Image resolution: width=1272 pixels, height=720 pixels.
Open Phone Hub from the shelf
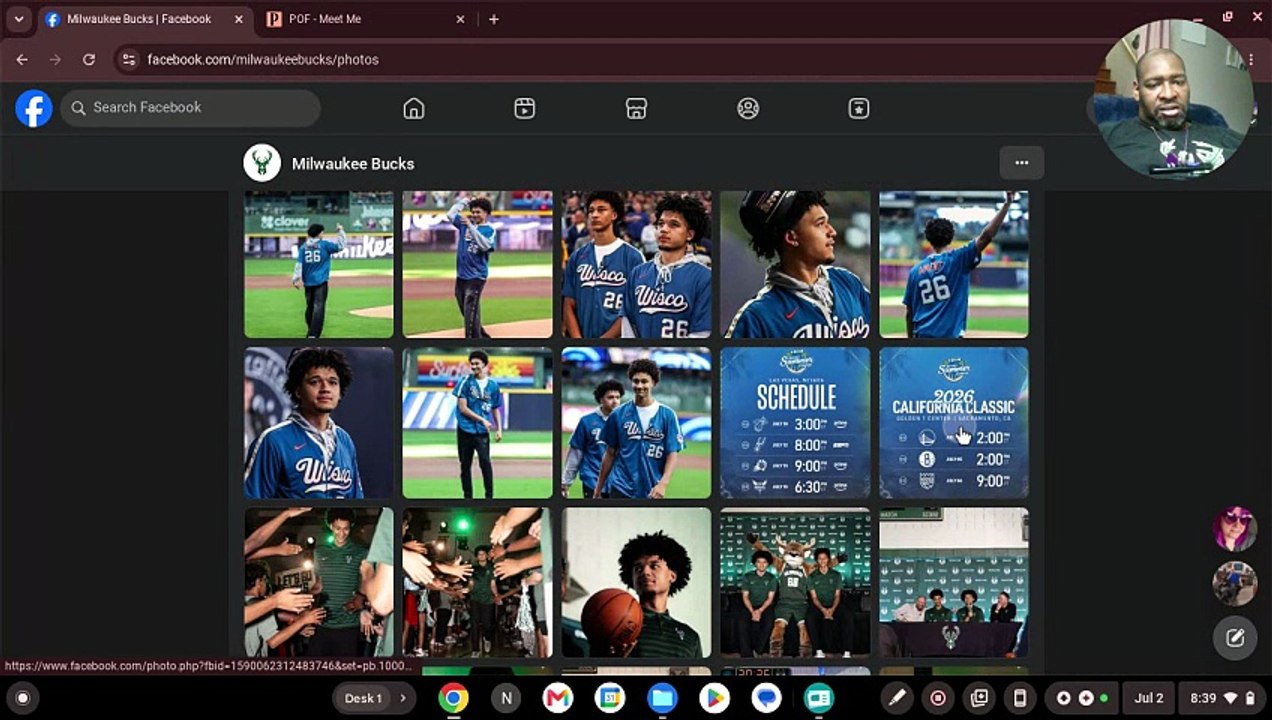point(1020,698)
